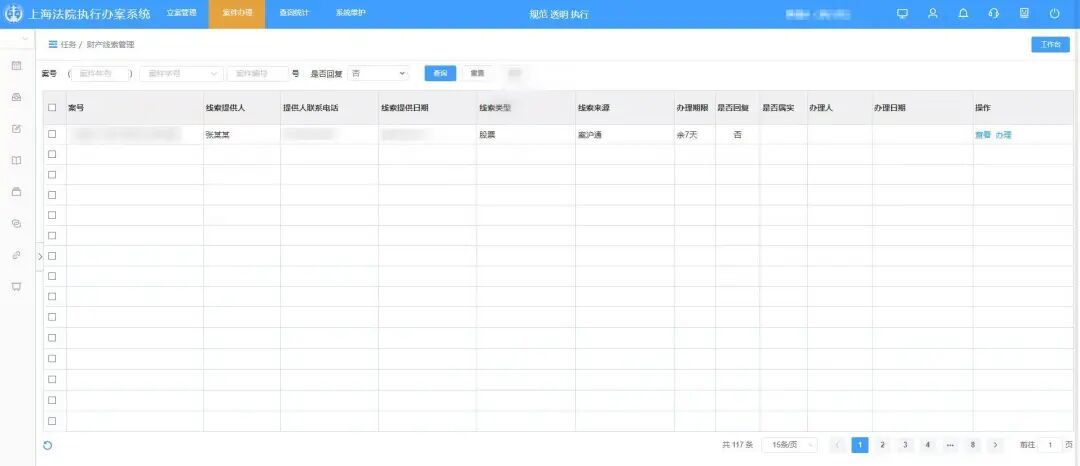Click the document icon beside power icon
The image size is (1080, 466).
pos(1024,14)
